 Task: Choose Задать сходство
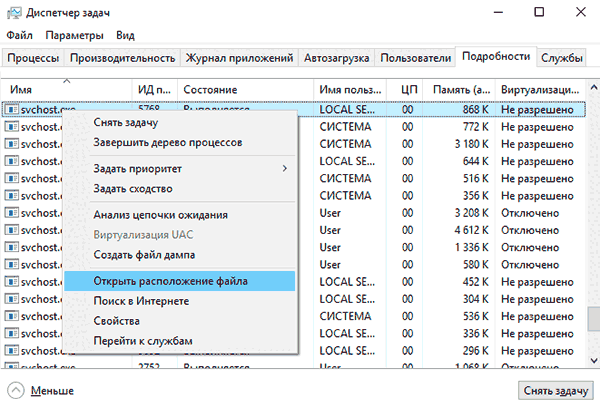pos(180,189)
